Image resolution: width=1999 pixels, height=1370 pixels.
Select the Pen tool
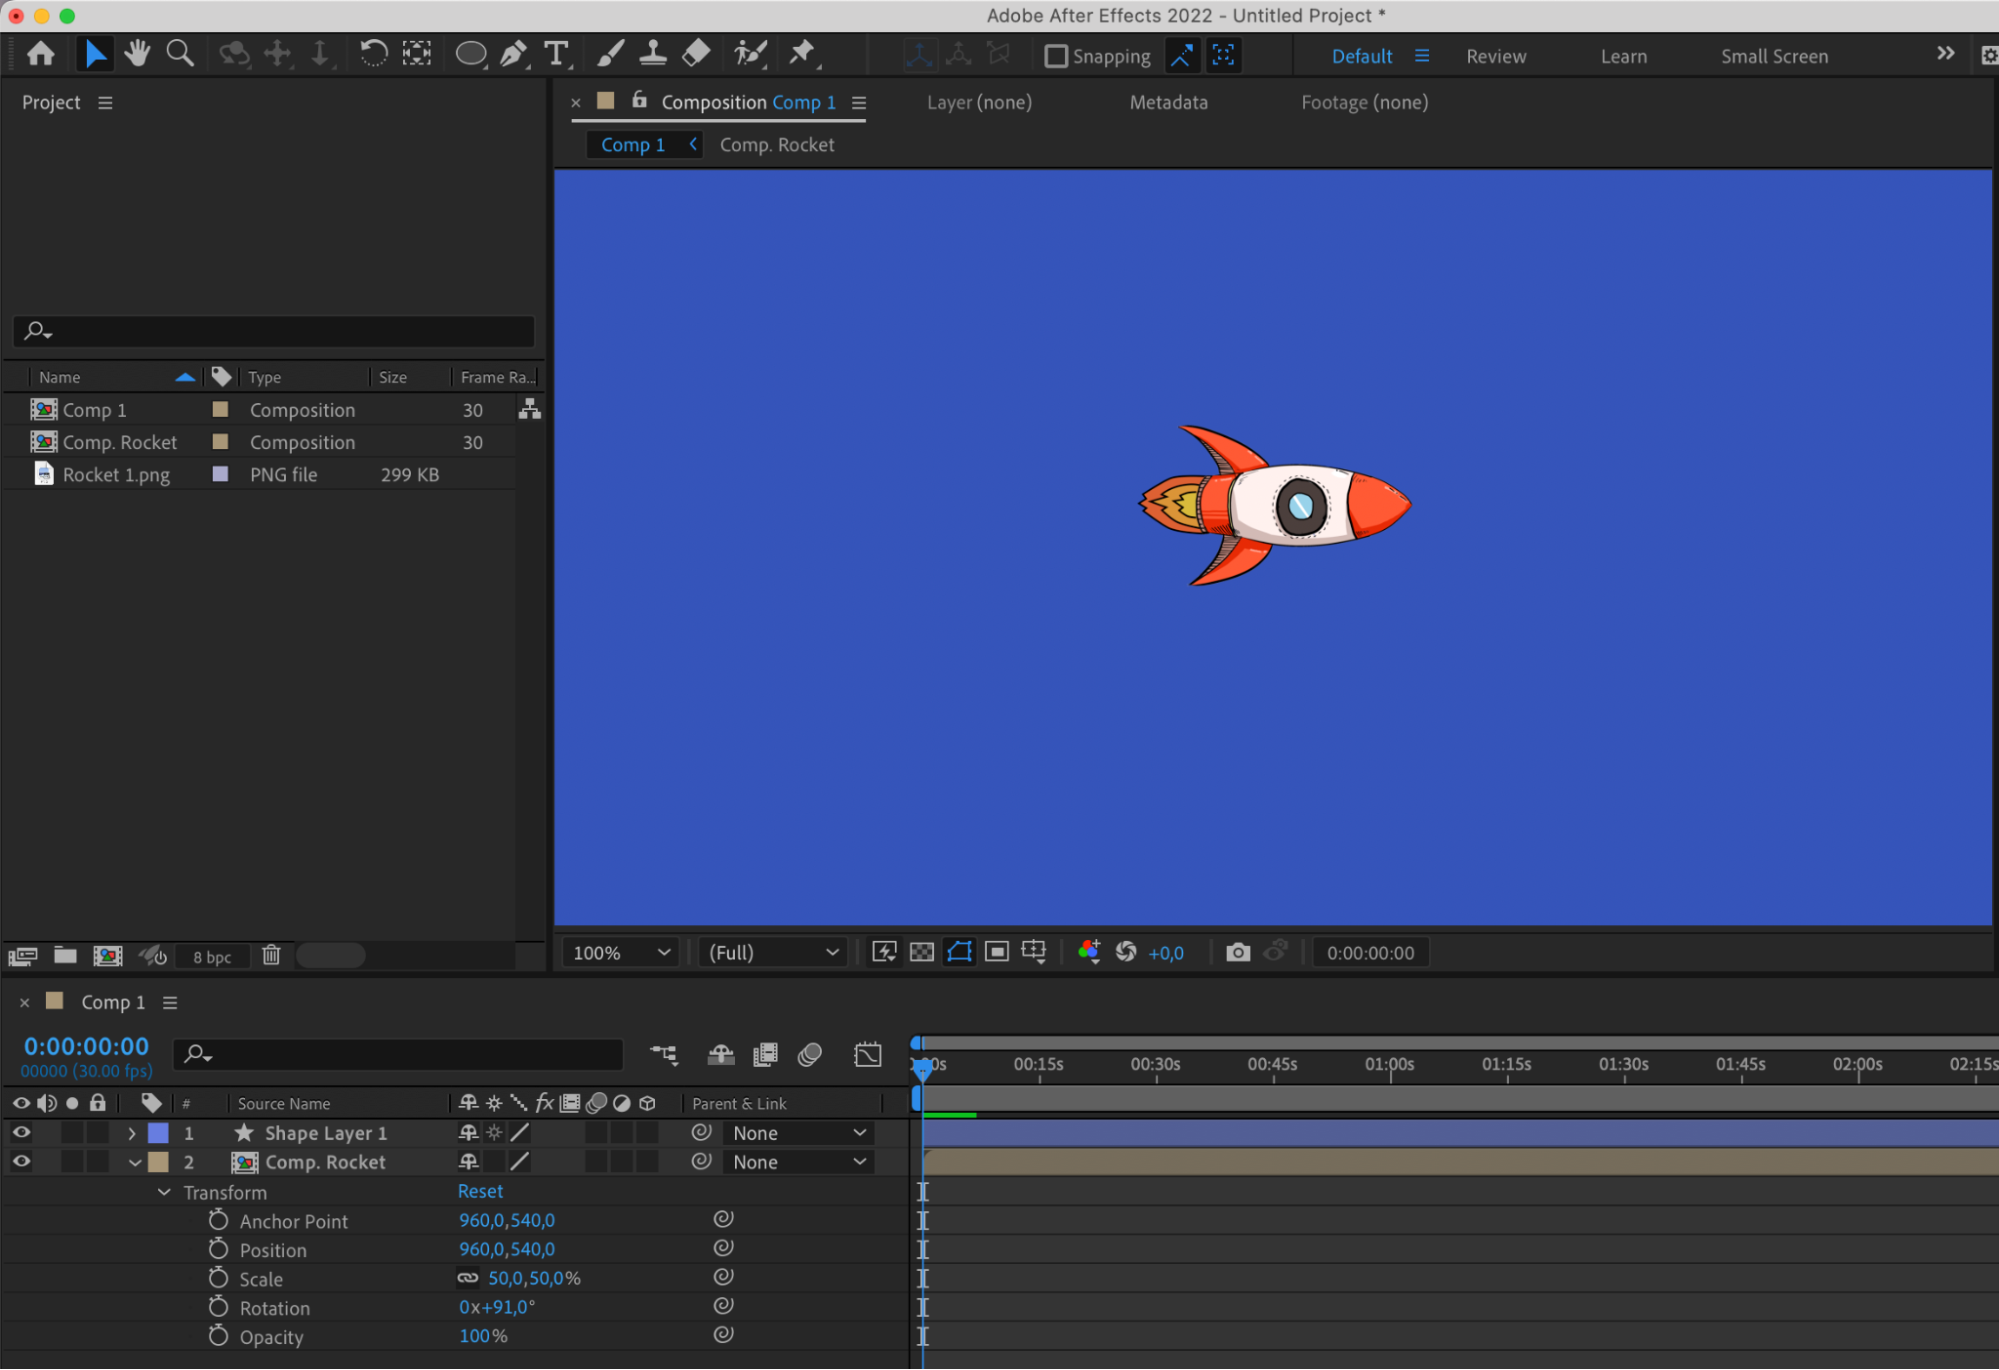pos(513,54)
